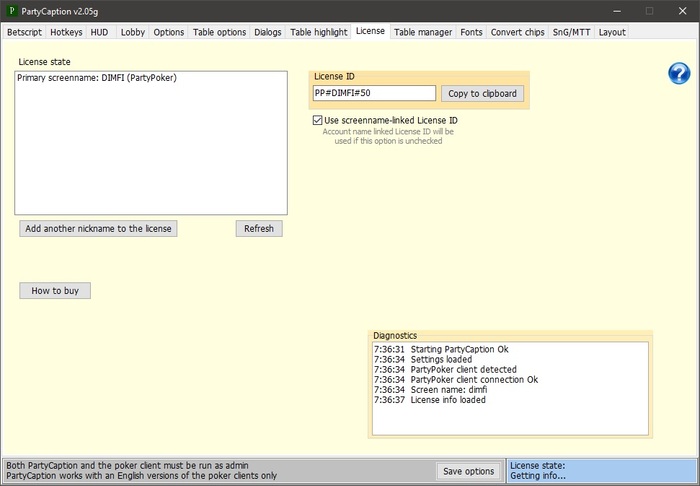The width and height of the screenshot is (700, 486).
Task: Click the run as admin status bar message
Action: [127, 465]
